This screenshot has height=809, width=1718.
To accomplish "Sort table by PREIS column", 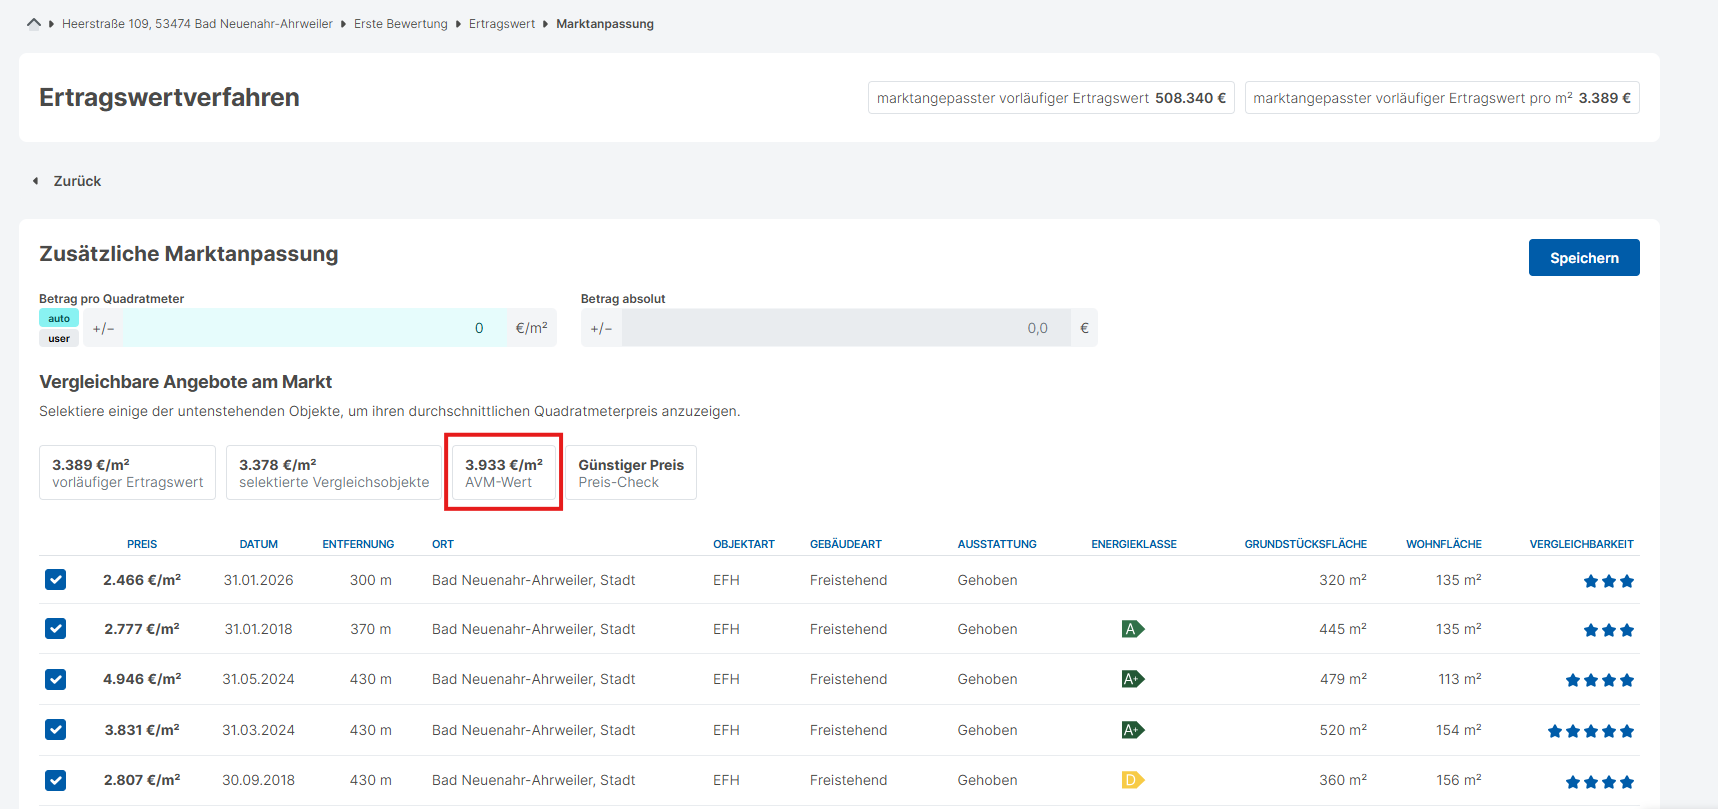I will coord(142,544).
